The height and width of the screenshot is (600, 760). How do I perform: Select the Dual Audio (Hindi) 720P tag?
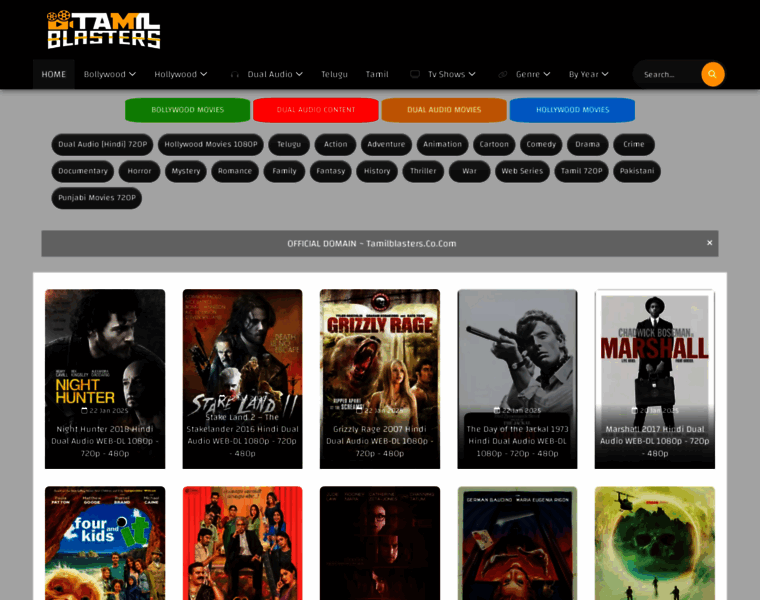[102, 144]
